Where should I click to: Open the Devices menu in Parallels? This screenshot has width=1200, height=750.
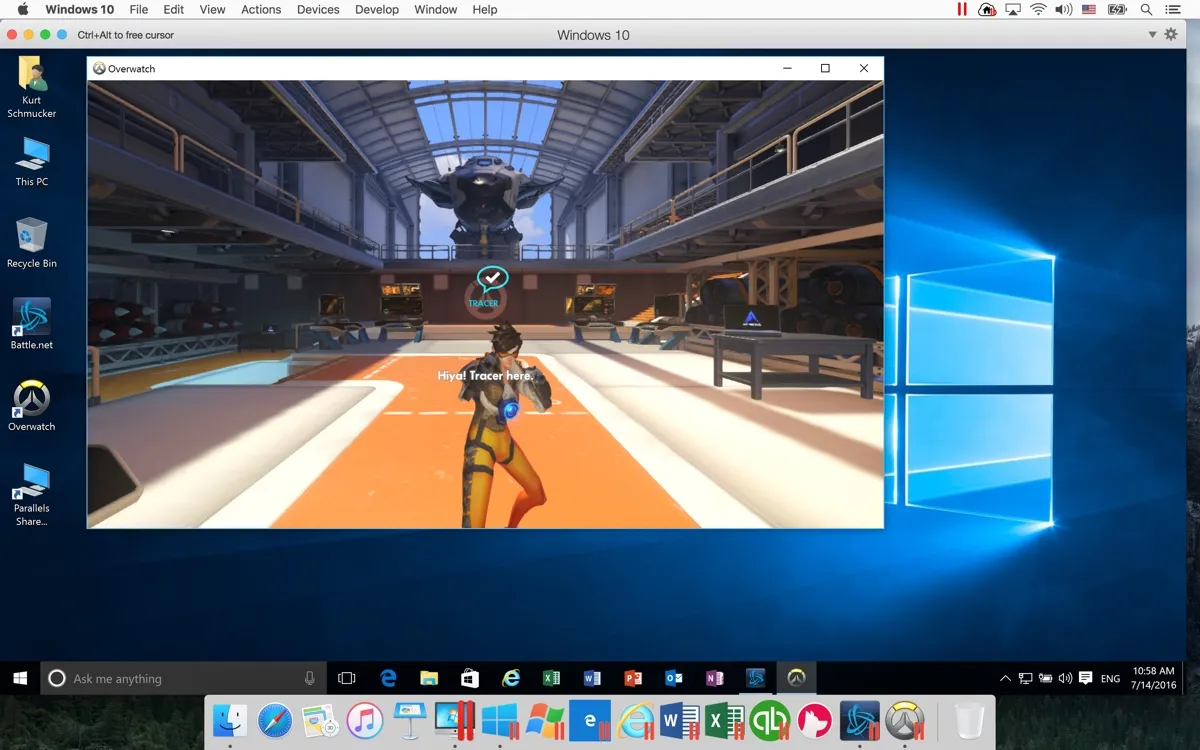pyautogui.click(x=318, y=9)
